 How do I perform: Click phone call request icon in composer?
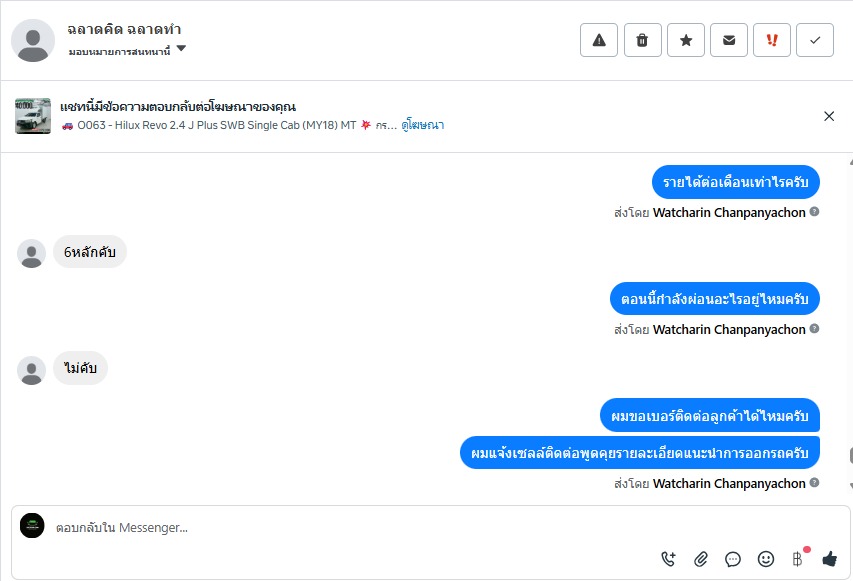pyautogui.click(x=668, y=559)
